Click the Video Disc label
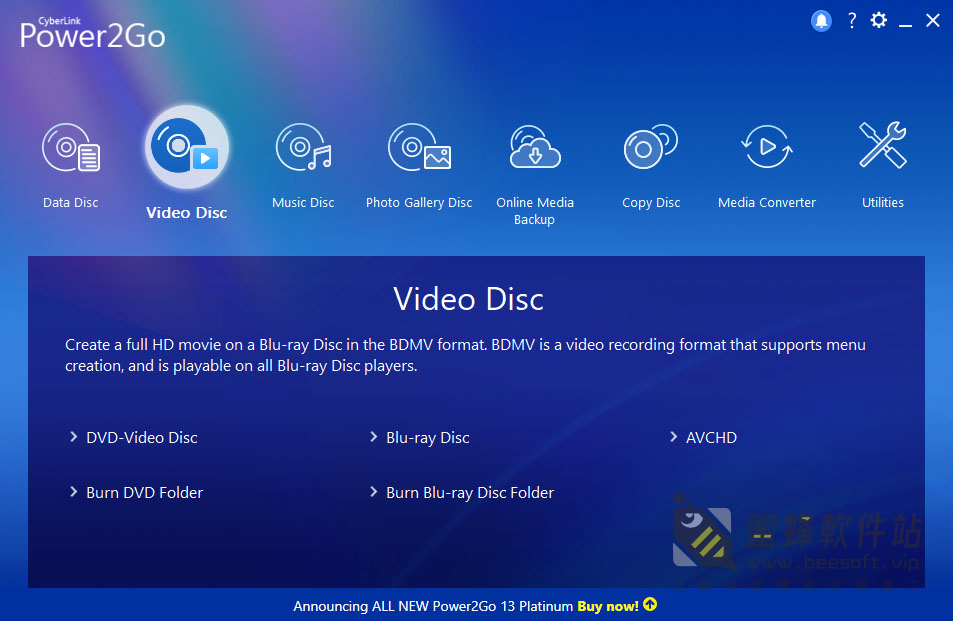 (187, 213)
